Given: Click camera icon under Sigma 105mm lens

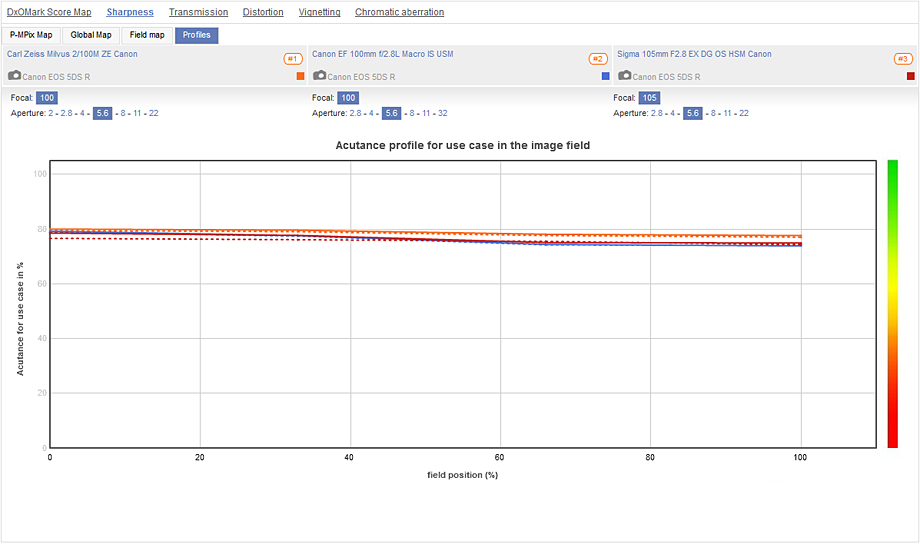Looking at the screenshot, I should [624, 76].
